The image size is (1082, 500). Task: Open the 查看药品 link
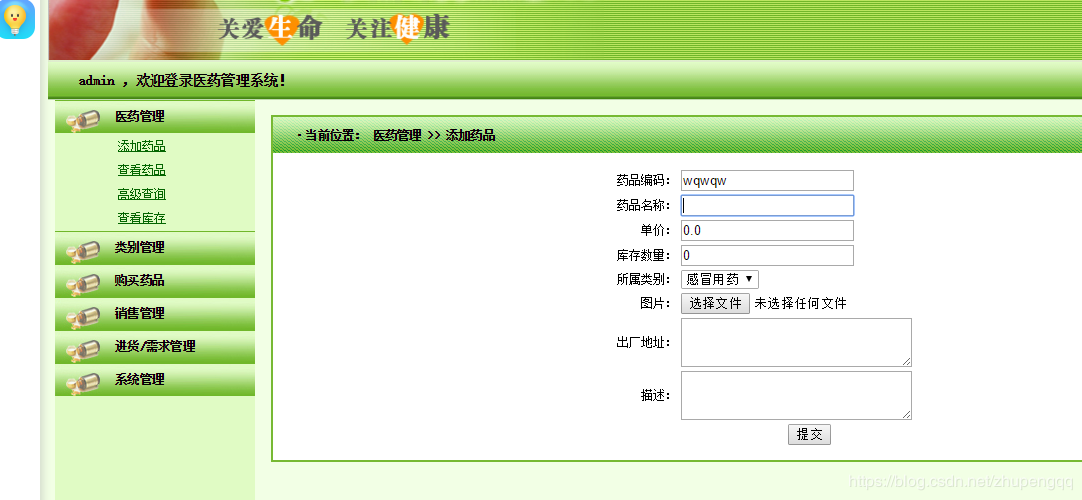point(141,170)
